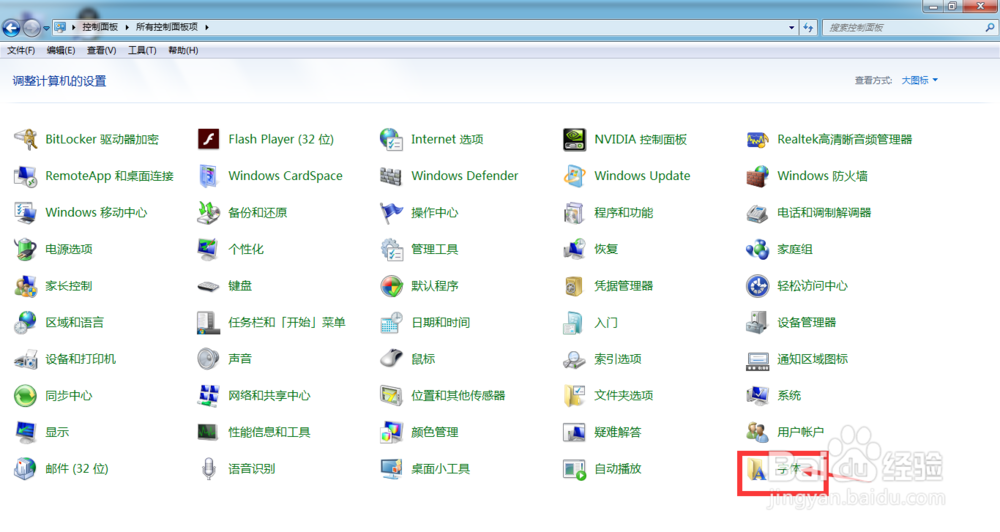Click the 用户帐户 link
This screenshot has height=532, width=1000.
pos(800,432)
